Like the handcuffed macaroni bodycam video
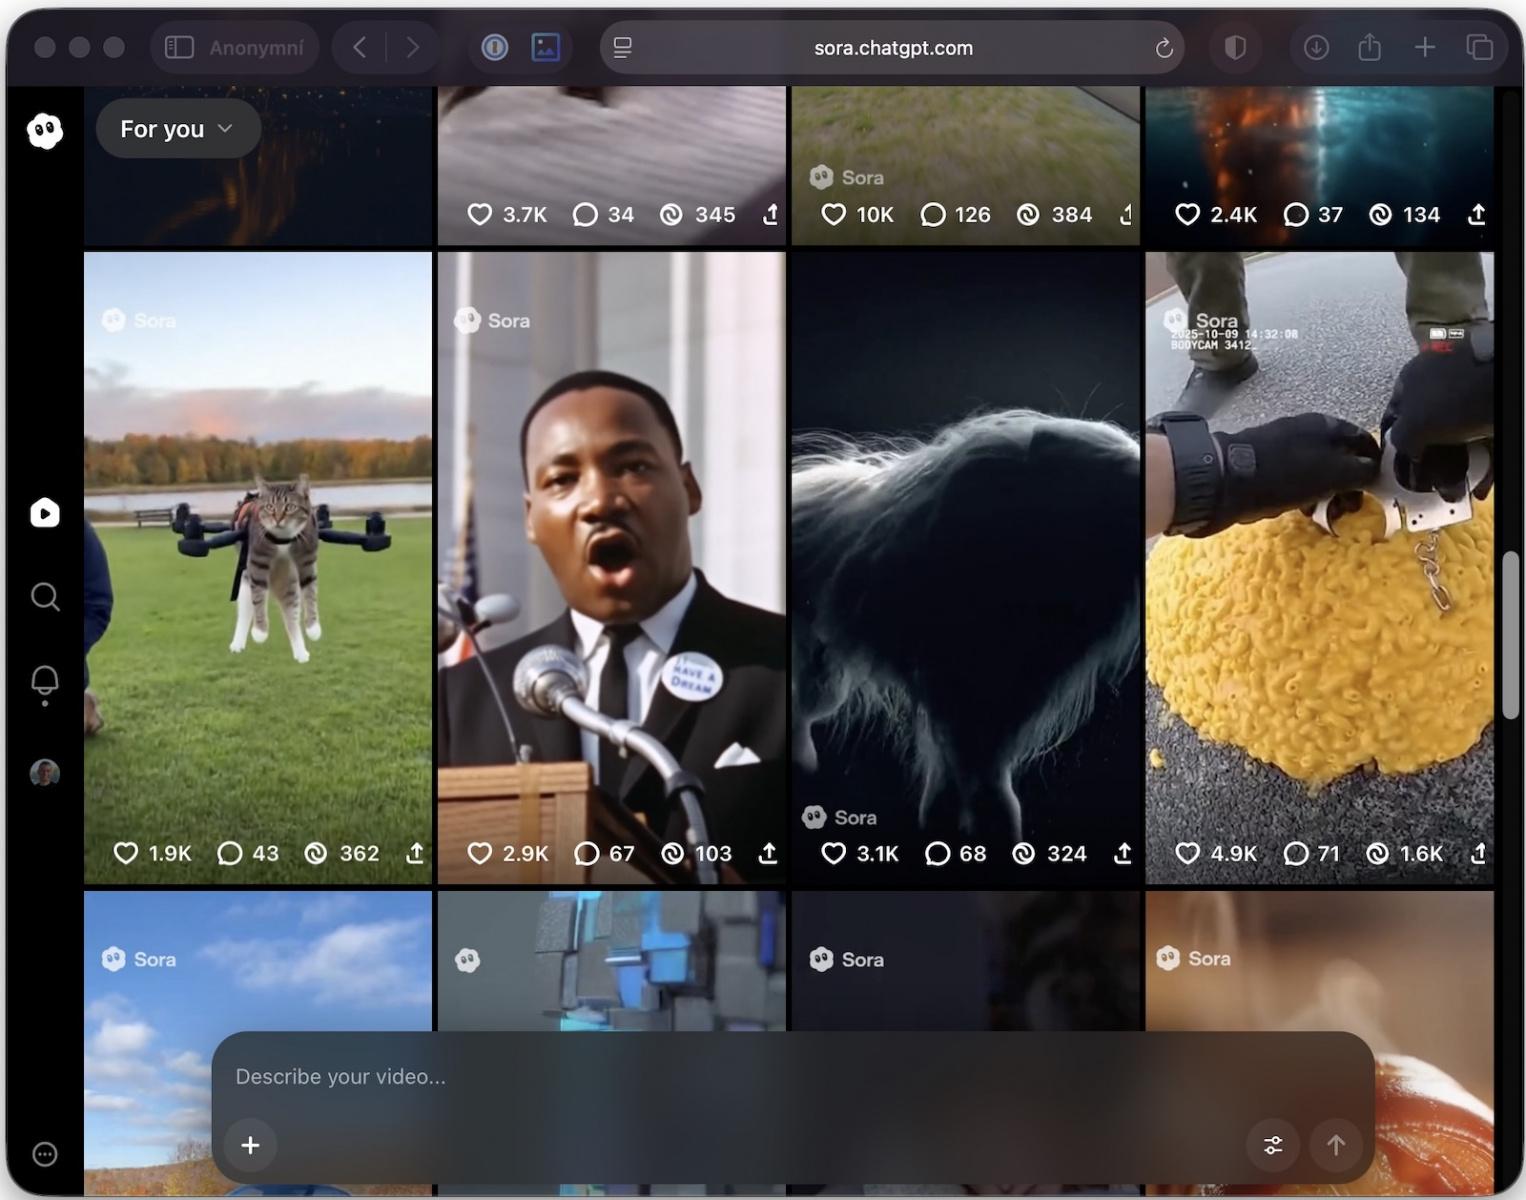The image size is (1526, 1200). (1187, 853)
